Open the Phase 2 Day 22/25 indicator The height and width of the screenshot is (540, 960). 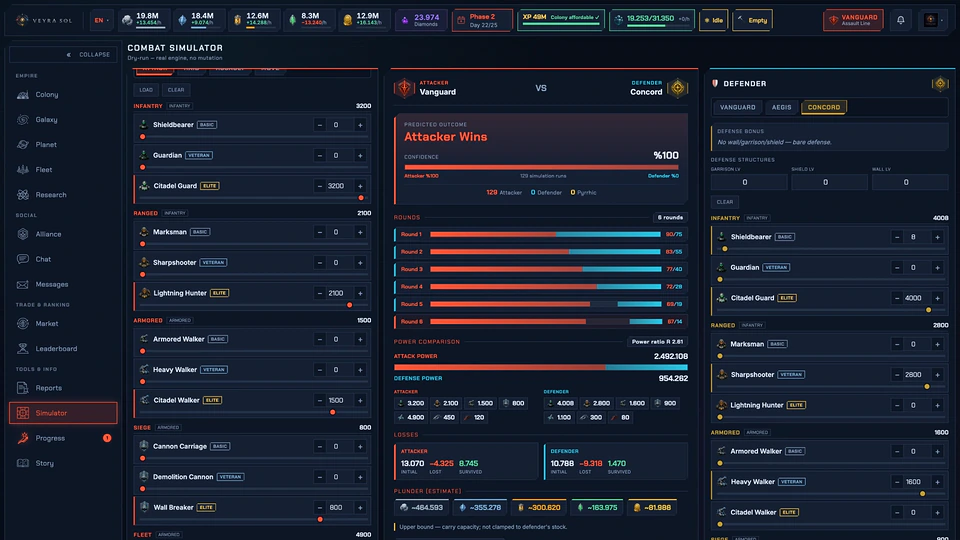(x=482, y=20)
